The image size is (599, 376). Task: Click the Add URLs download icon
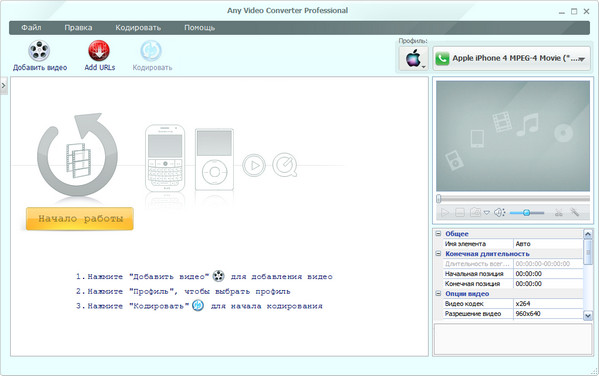click(x=99, y=51)
